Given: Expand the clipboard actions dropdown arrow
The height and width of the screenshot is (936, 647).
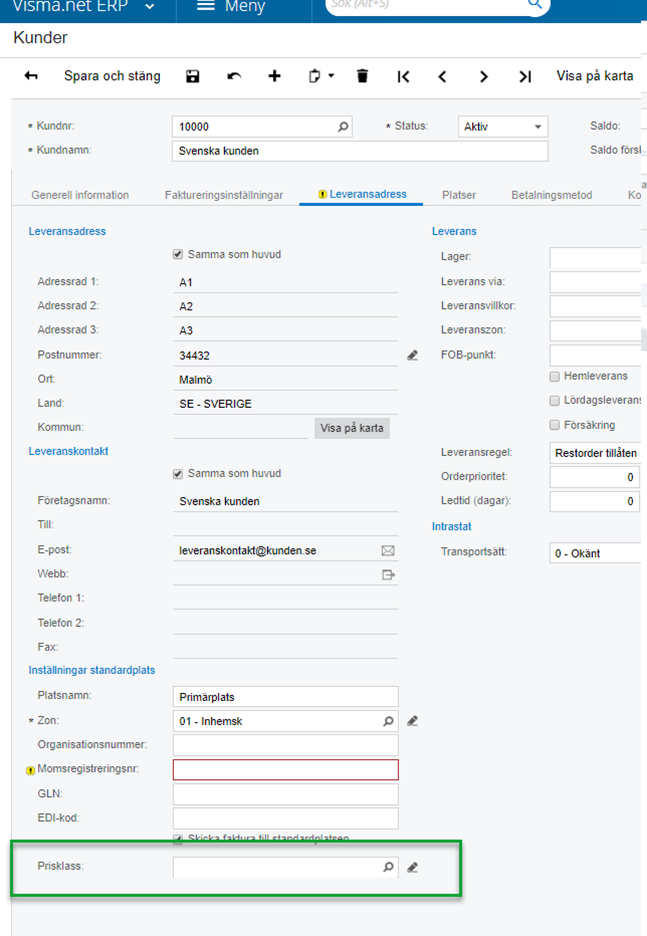Looking at the screenshot, I should pos(331,76).
